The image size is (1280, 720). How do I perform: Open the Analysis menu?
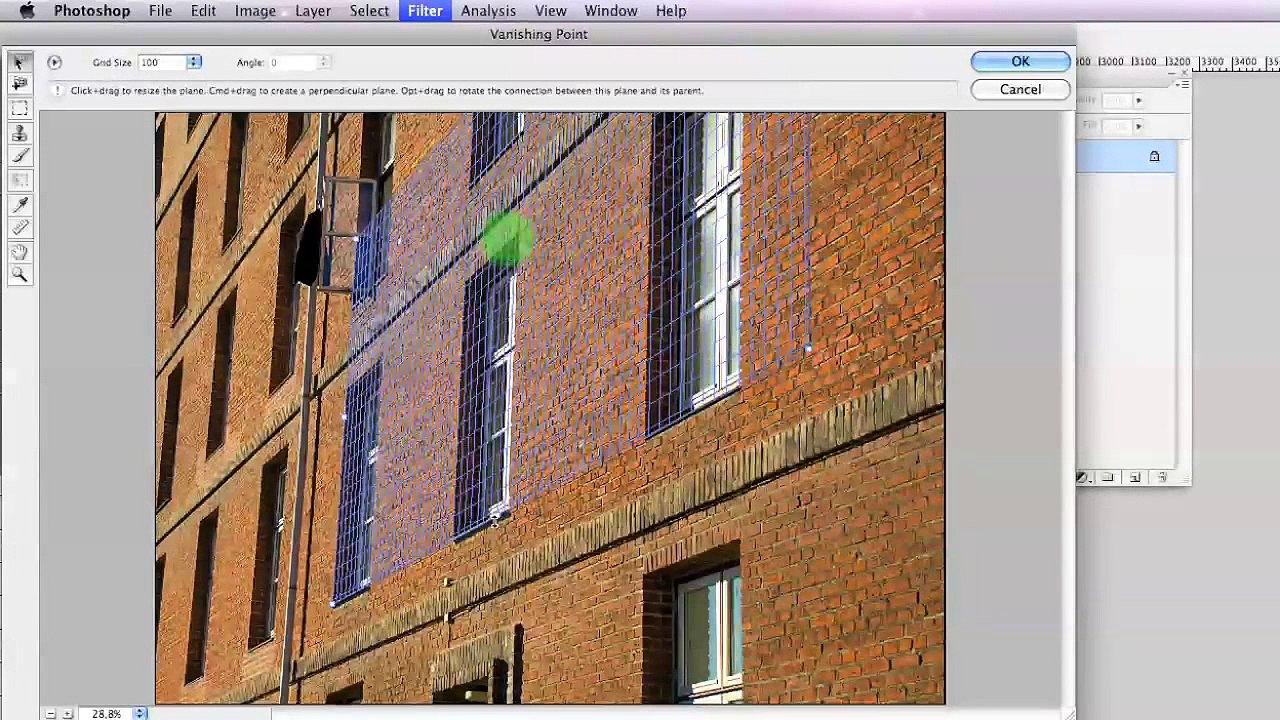coord(488,11)
